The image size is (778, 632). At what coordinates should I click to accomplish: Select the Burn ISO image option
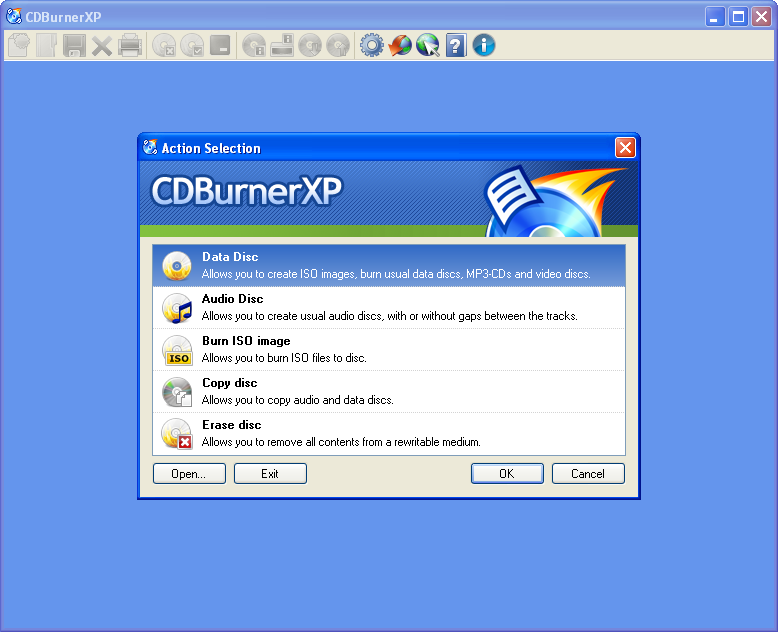point(388,349)
